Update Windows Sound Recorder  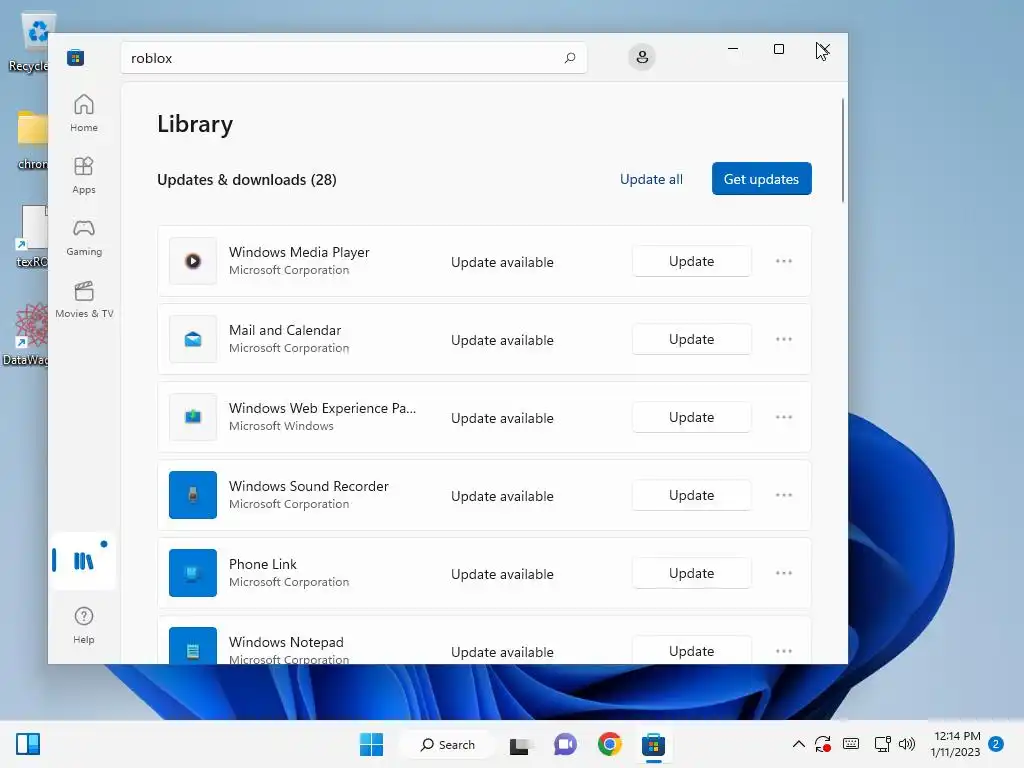pyautogui.click(x=691, y=495)
